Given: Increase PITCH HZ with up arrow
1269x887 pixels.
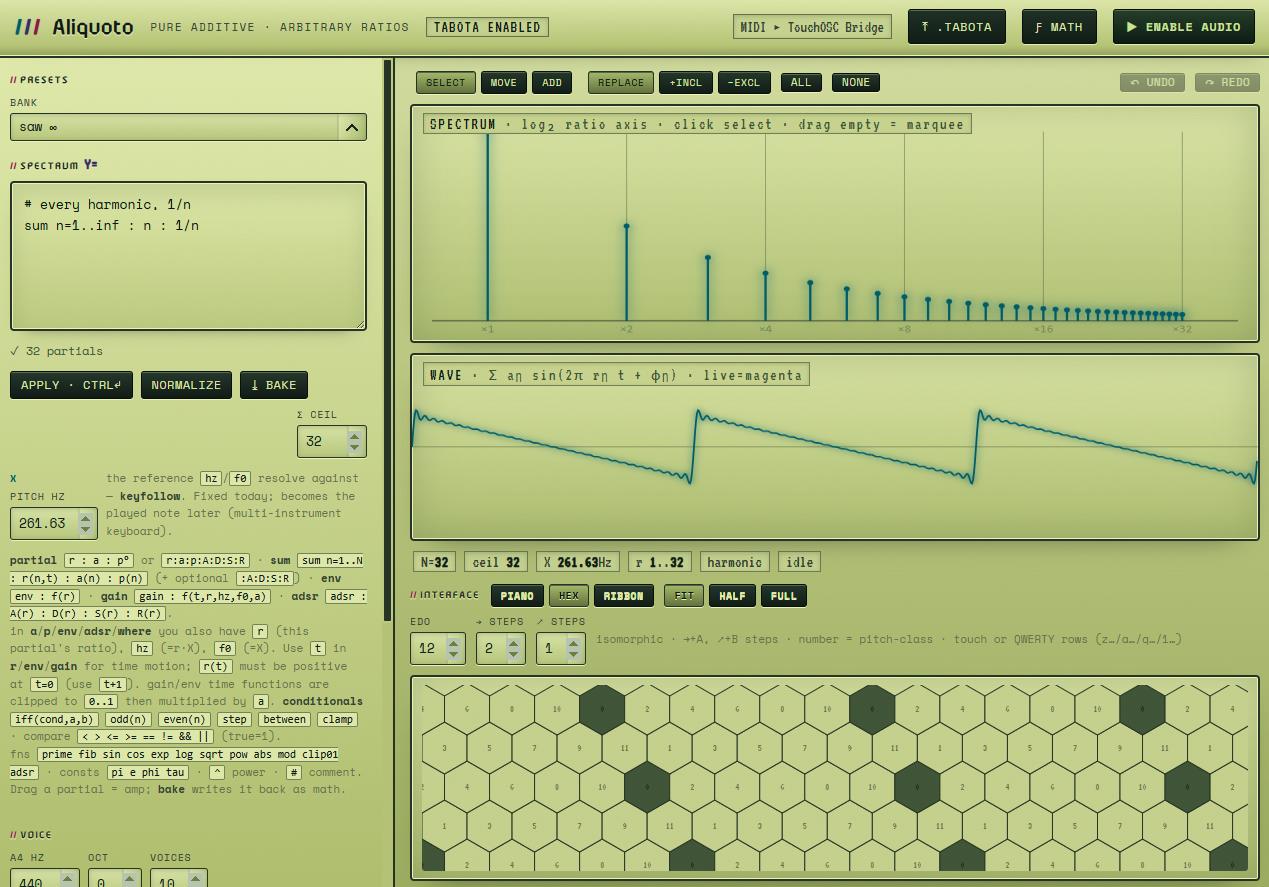Looking at the screenshot, I should (x=86, y=517).
